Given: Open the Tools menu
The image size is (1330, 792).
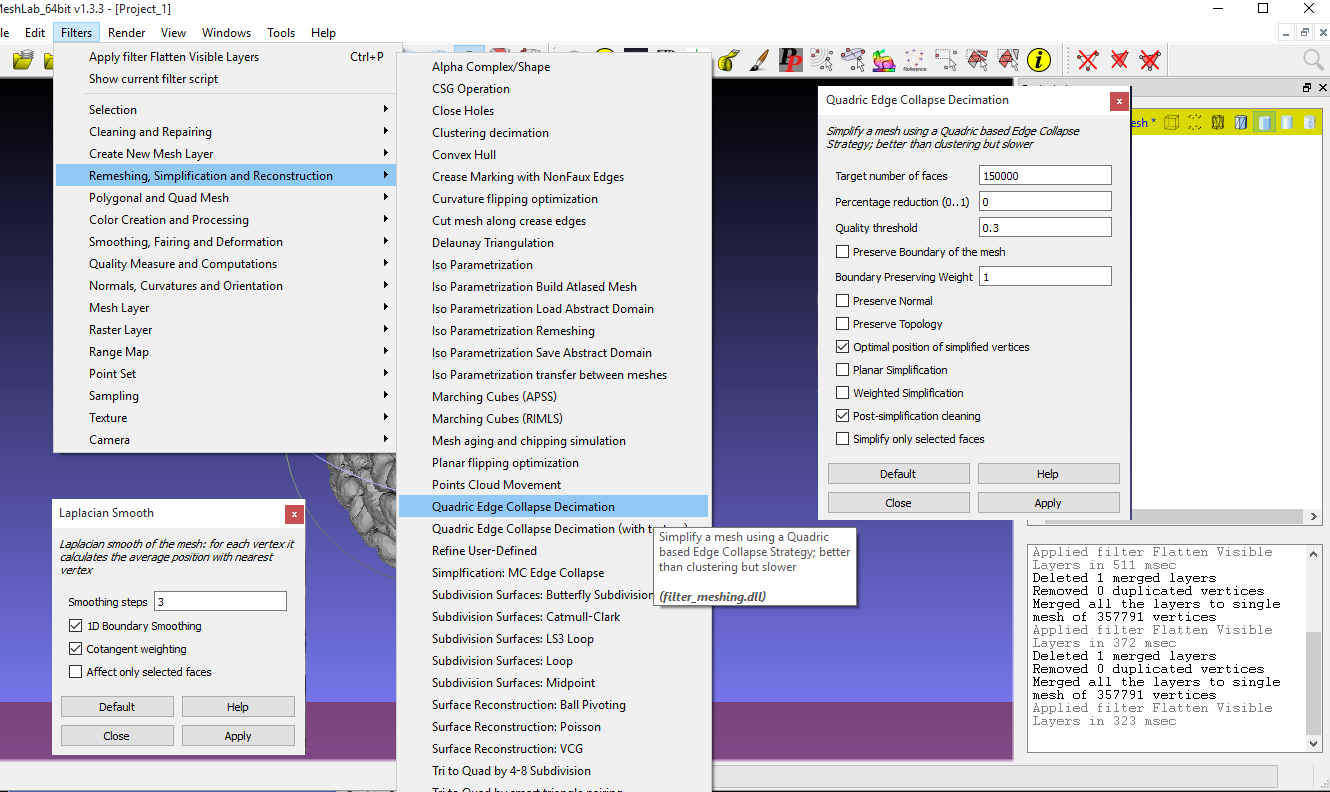Looking at the screenshot, I should [281, 33].
